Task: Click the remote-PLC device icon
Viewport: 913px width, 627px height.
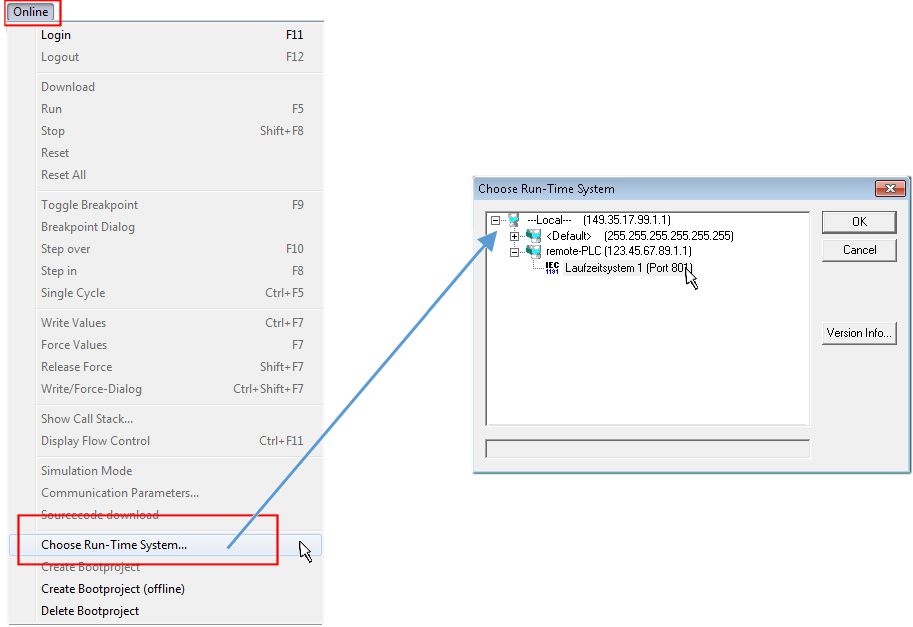Action: (x=534, y=251)
